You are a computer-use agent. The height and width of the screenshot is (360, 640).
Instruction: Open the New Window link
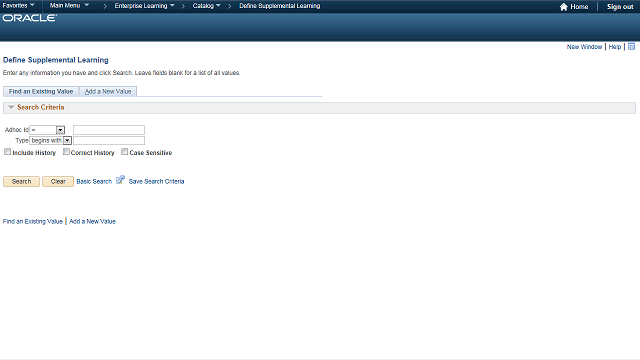[x=584, y=47]
